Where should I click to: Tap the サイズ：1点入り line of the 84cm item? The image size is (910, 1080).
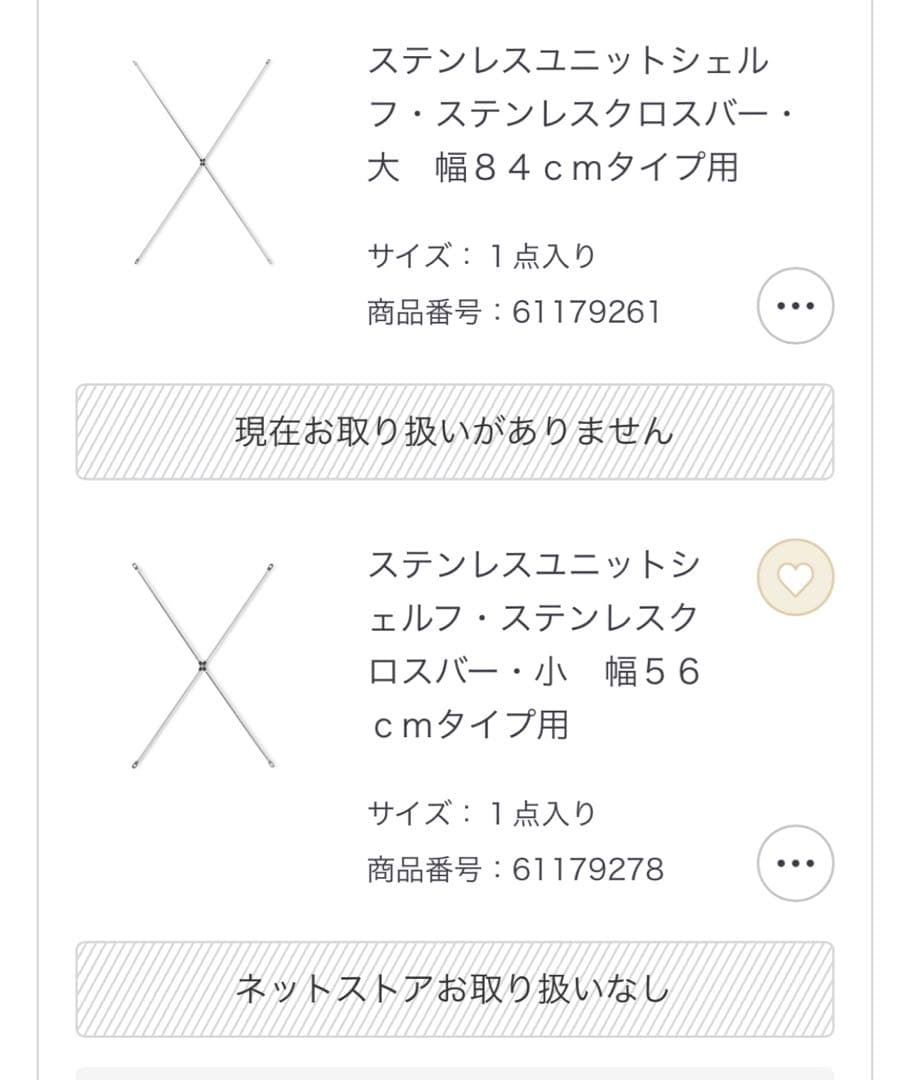481,257
